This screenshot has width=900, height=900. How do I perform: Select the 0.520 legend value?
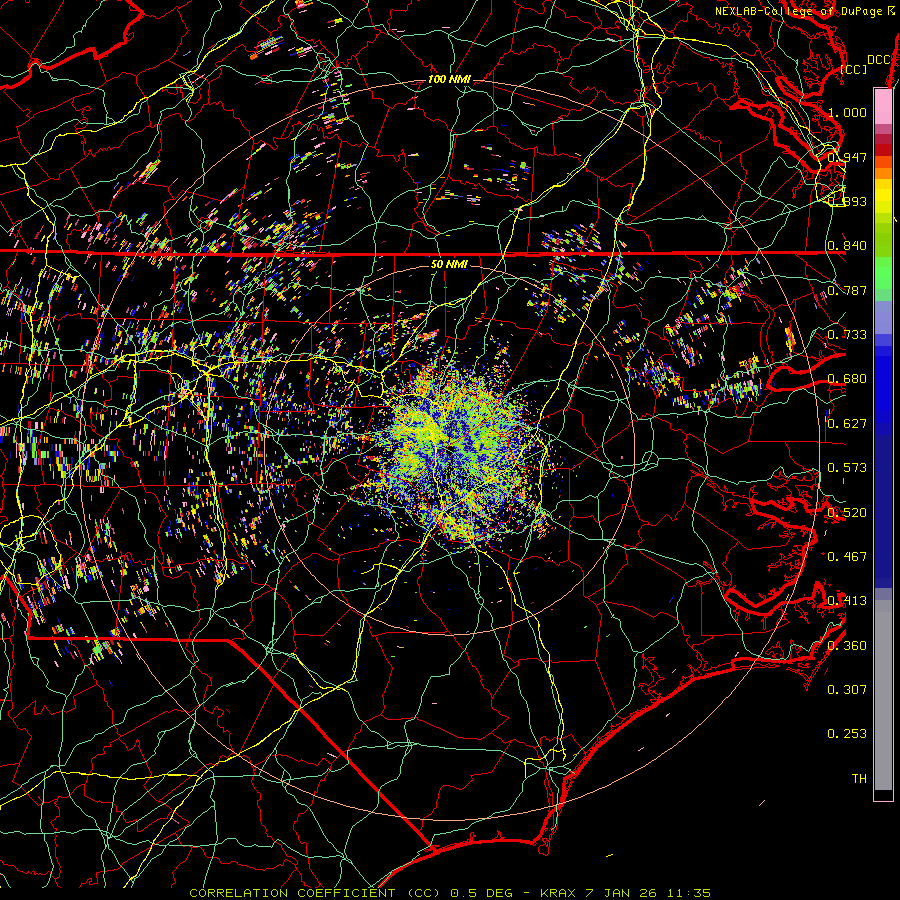coord(847,513)
